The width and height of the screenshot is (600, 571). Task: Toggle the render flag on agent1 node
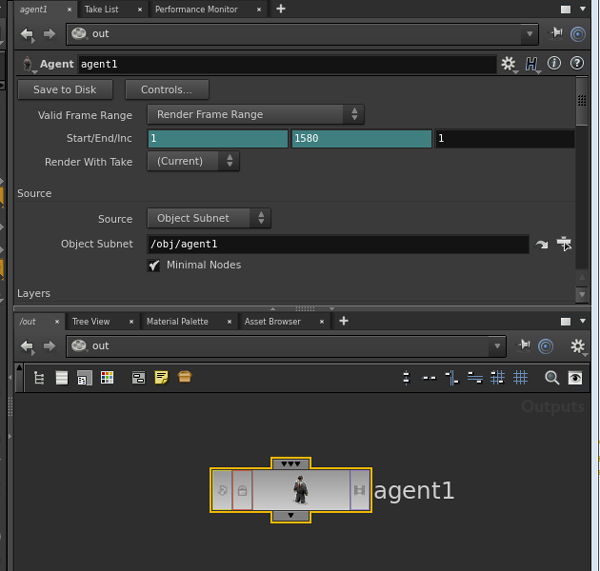pos(359,490)
